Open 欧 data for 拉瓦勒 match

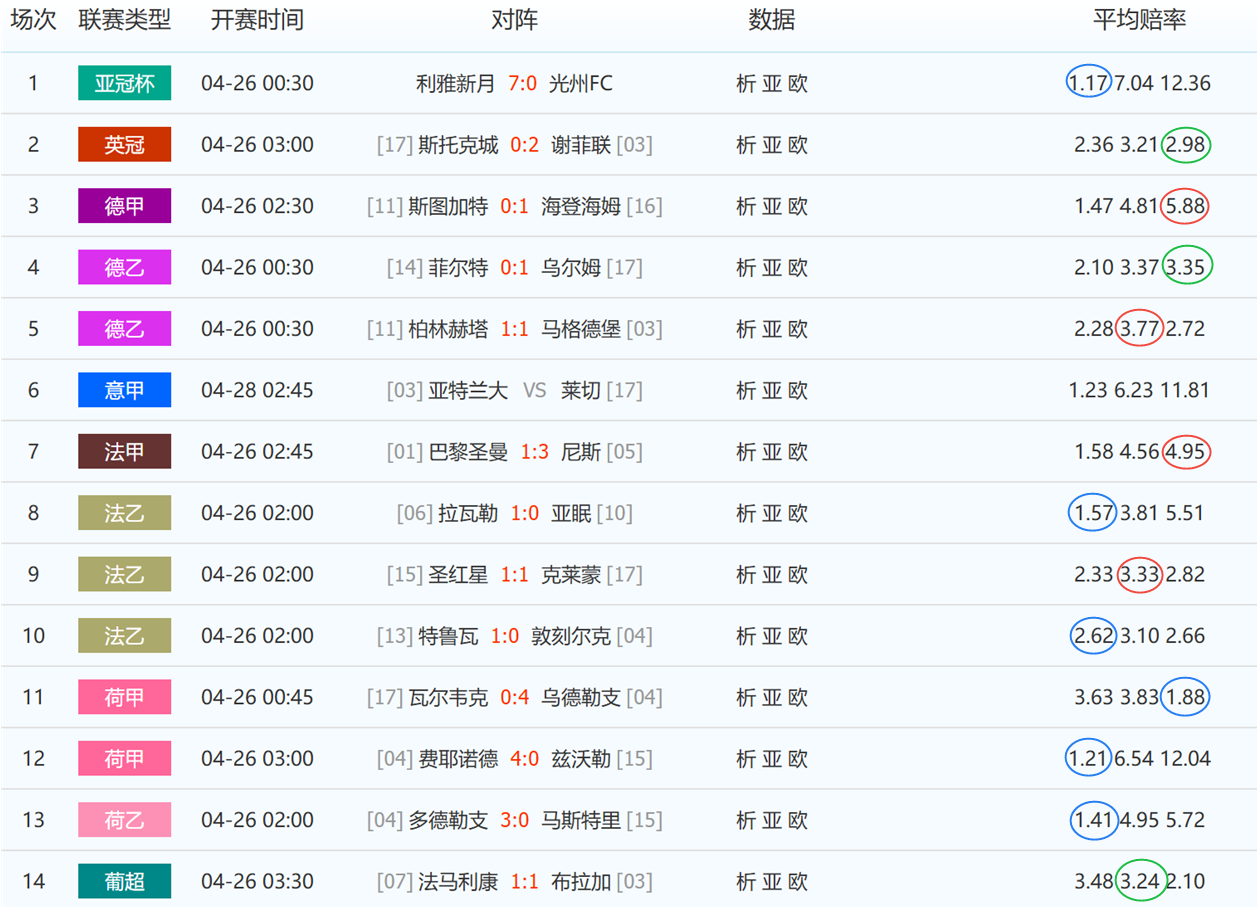[798, 513]
